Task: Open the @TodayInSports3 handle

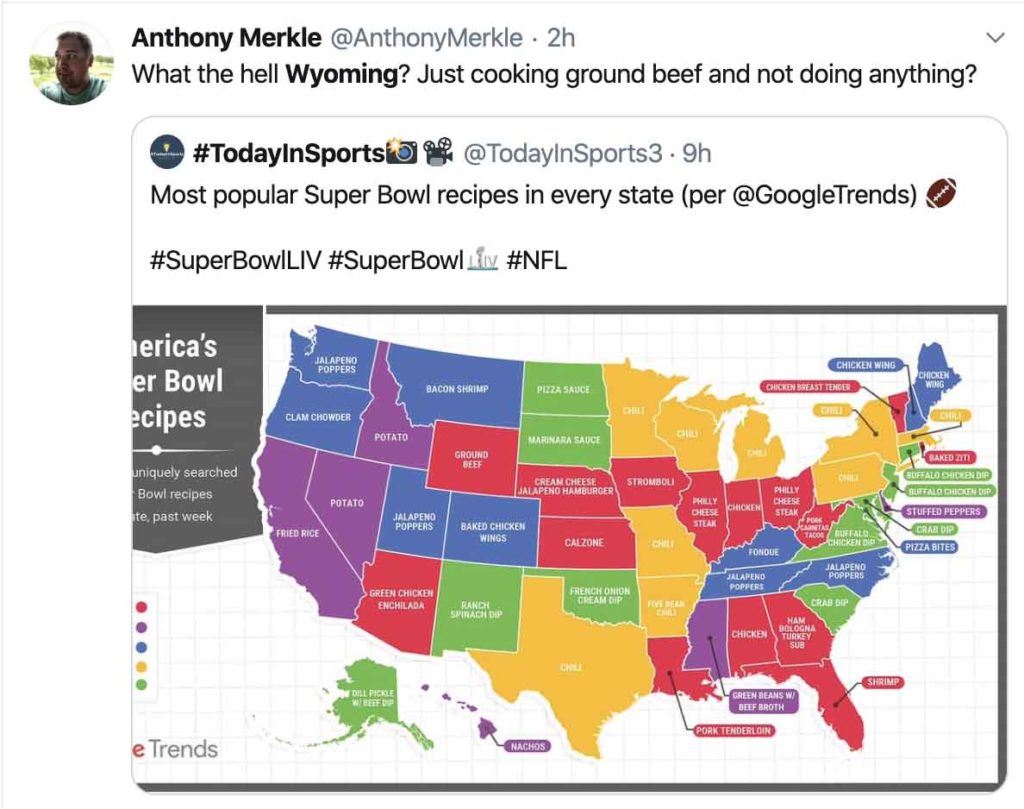Action: (x=563, y=153)
